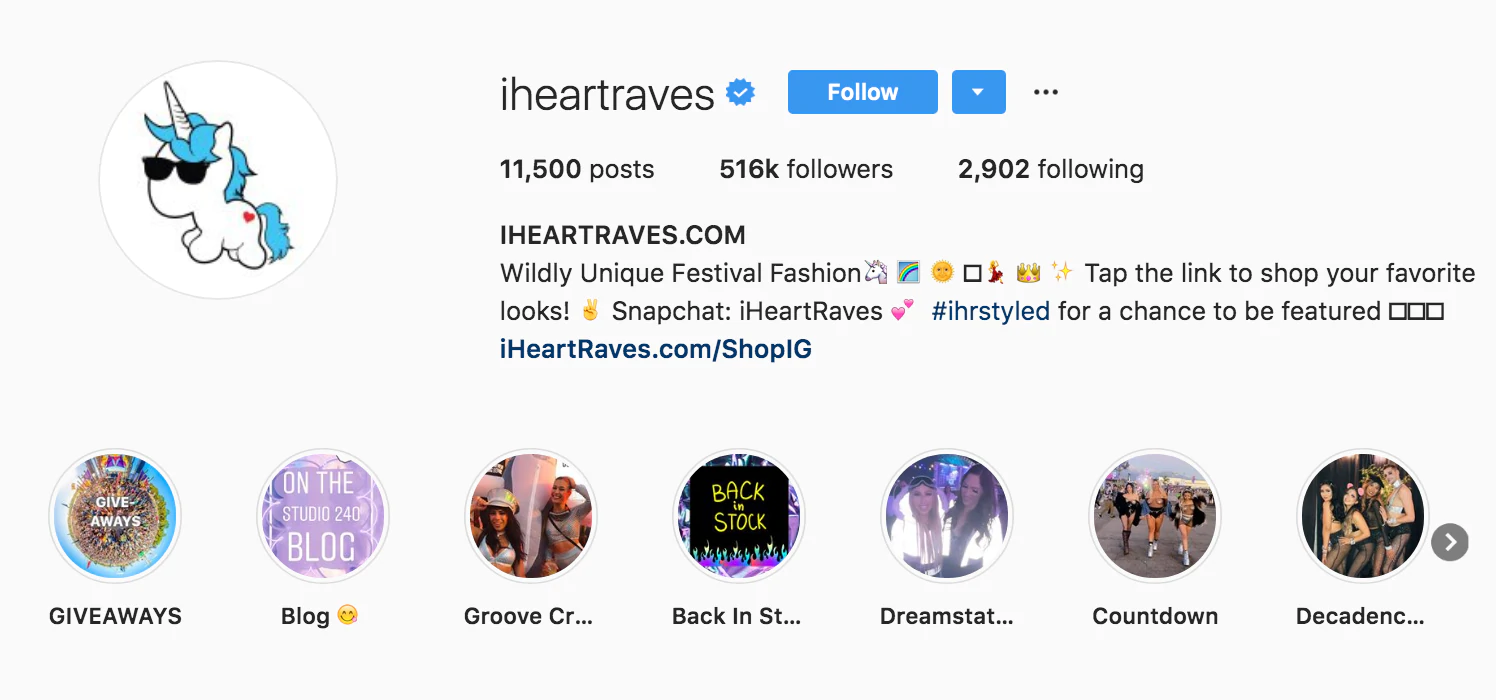Click the unicorn profile picture
This screenshot has height=700, width=1496.
point(217,180)
